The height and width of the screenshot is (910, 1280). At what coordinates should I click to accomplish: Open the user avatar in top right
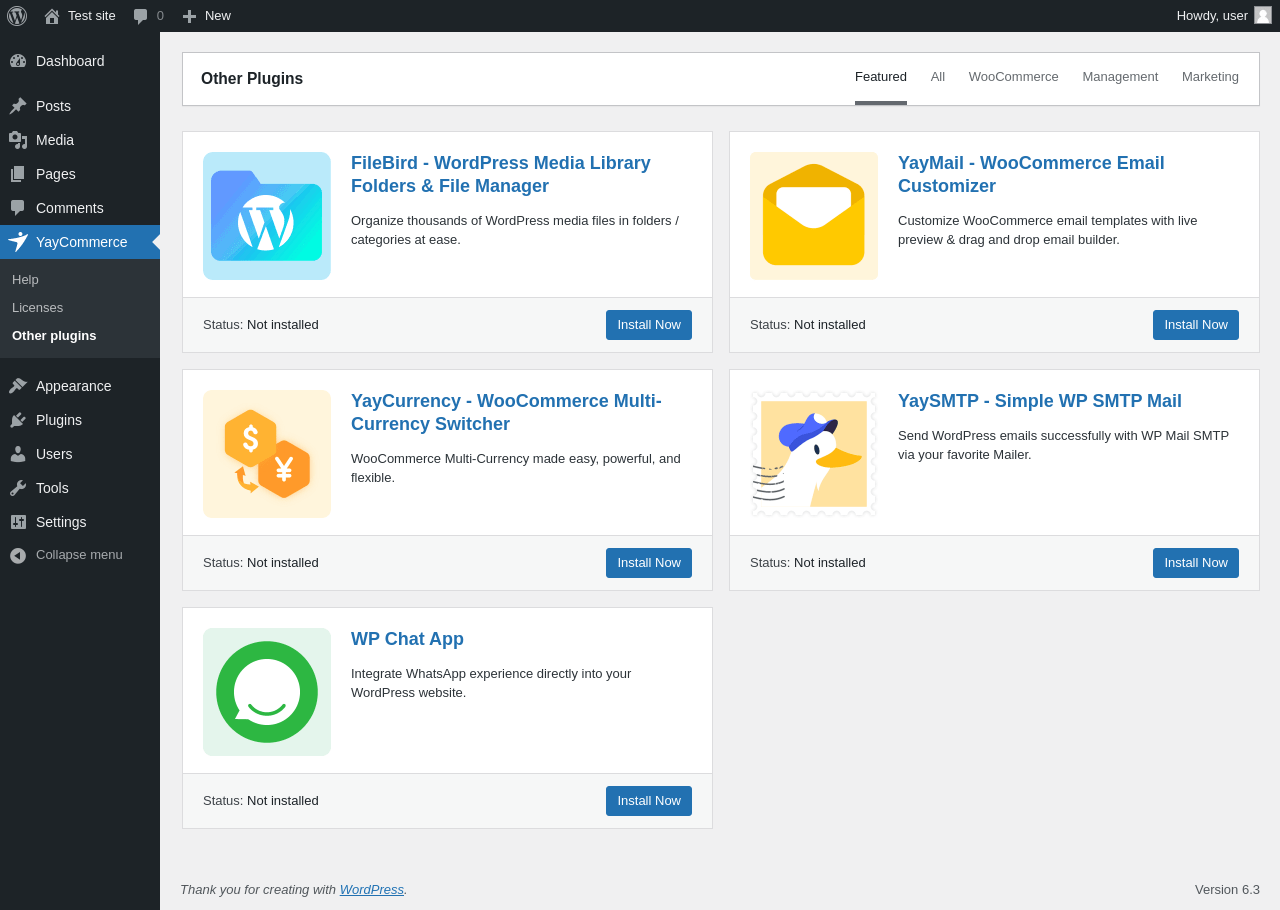point(1263,16)
